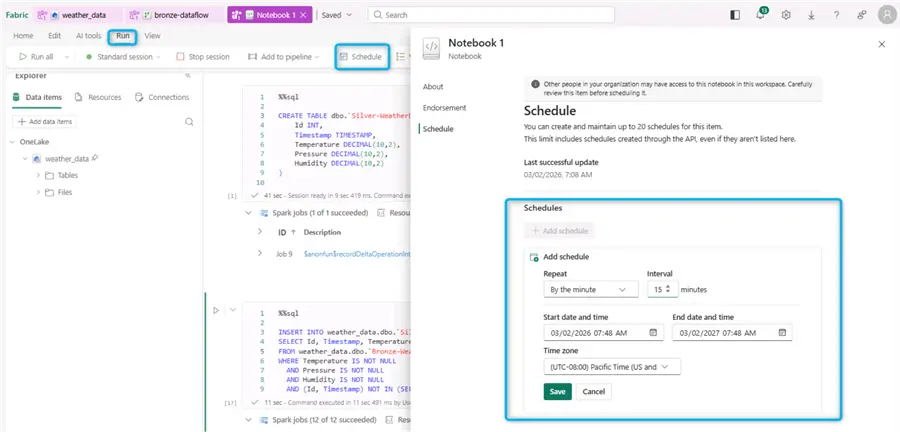Click the outline list icon right of Schedule
Screen dimensions: 900x432
click(401, 57)
